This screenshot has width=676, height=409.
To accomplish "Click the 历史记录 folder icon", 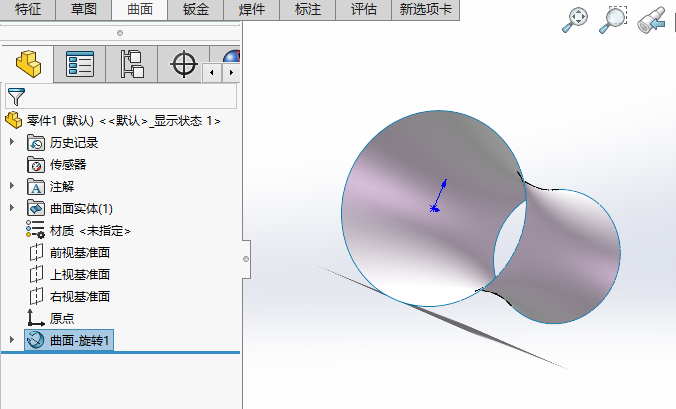I will (36, 143).
